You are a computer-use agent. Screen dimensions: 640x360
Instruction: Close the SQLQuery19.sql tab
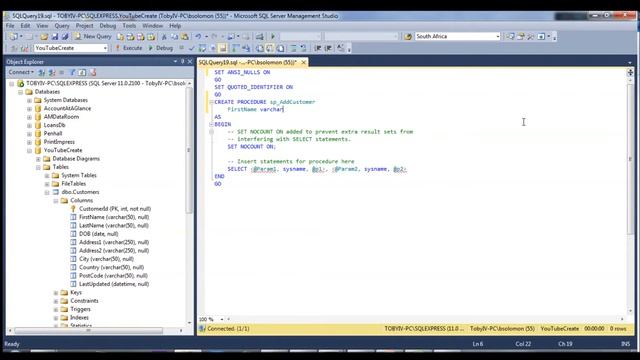pyautogui.click(x=303, y=62)
